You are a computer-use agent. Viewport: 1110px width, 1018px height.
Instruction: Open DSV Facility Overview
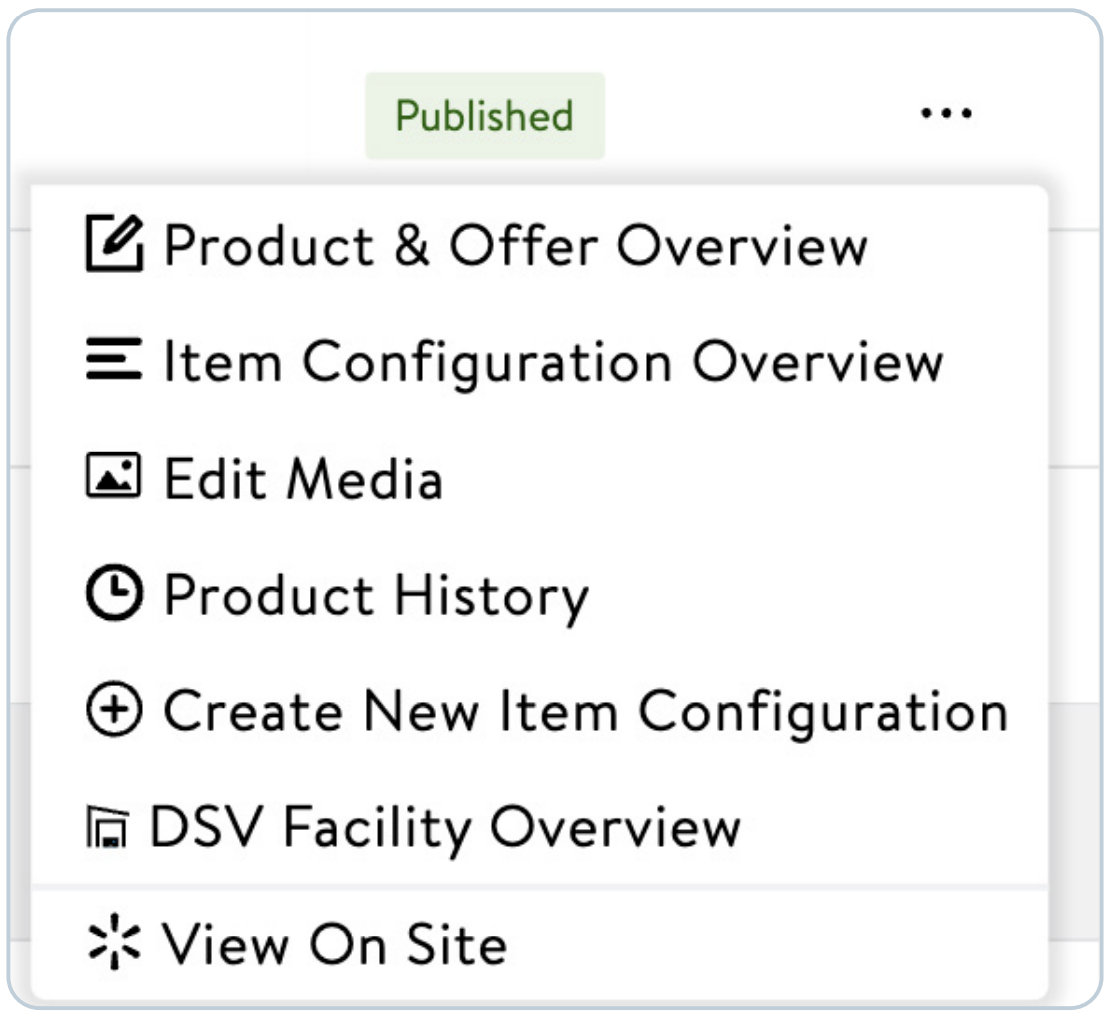[x=445, y=828]
